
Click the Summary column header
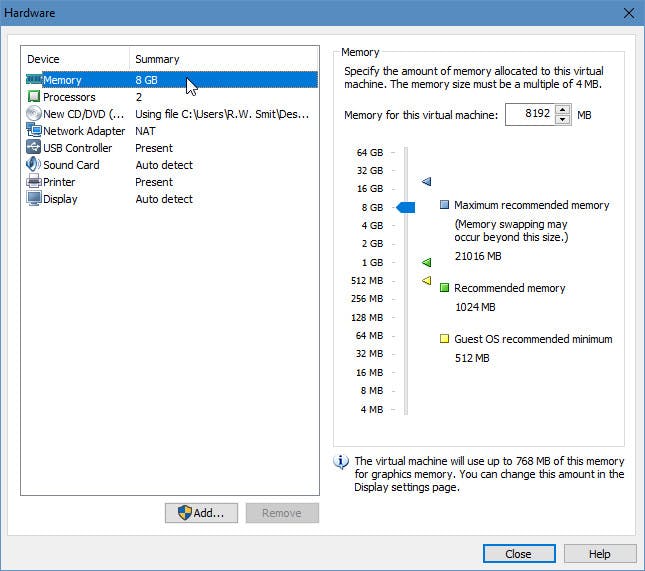224,59
